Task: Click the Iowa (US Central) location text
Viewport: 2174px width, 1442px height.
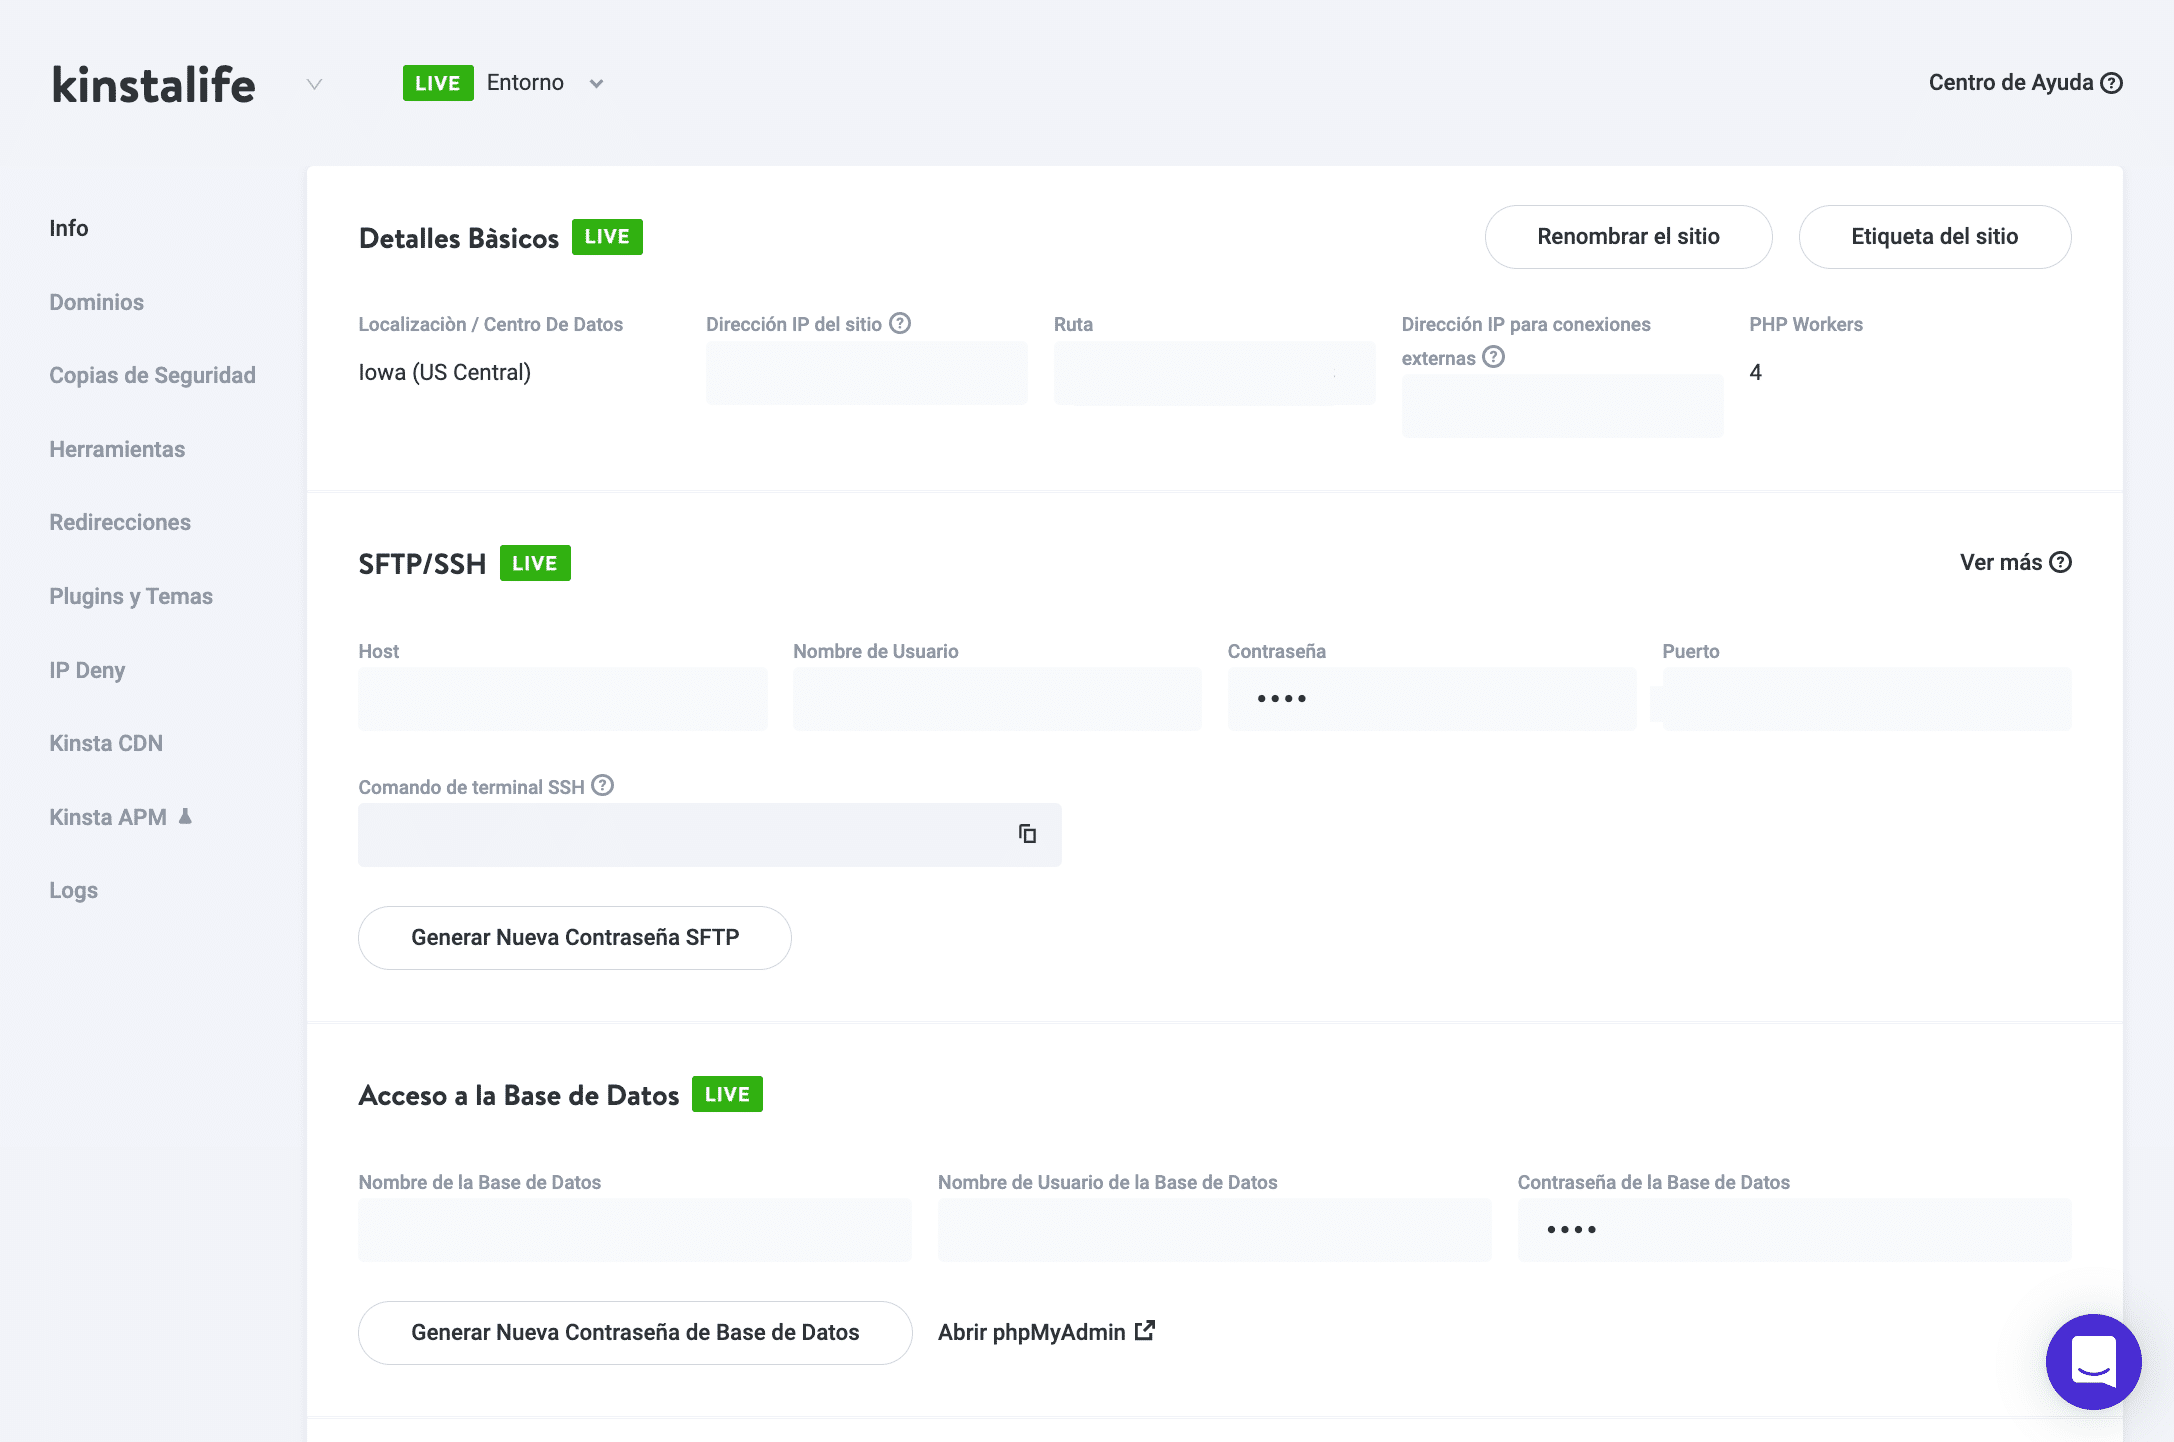Action: point(445,372)
